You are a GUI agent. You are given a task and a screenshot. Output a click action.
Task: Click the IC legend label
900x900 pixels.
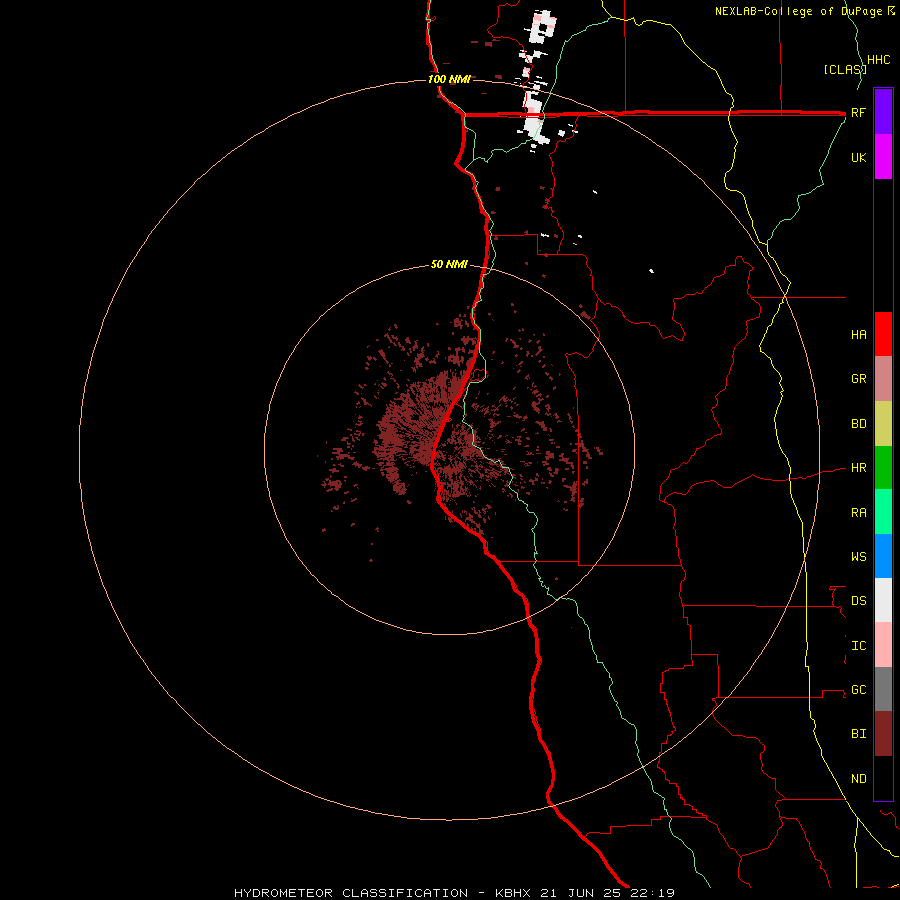click(859, 646)
